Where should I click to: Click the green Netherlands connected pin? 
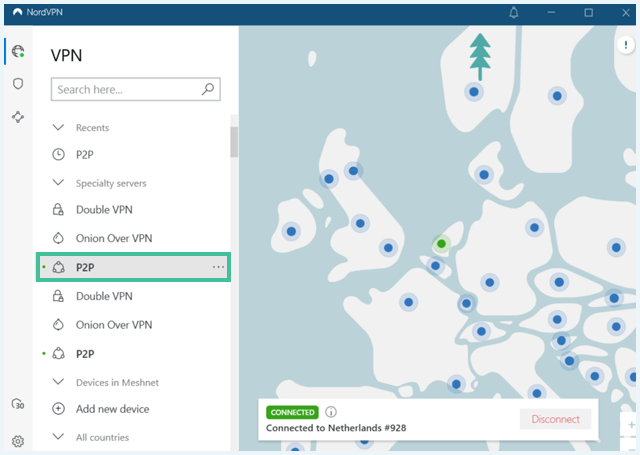coord(441,244)
